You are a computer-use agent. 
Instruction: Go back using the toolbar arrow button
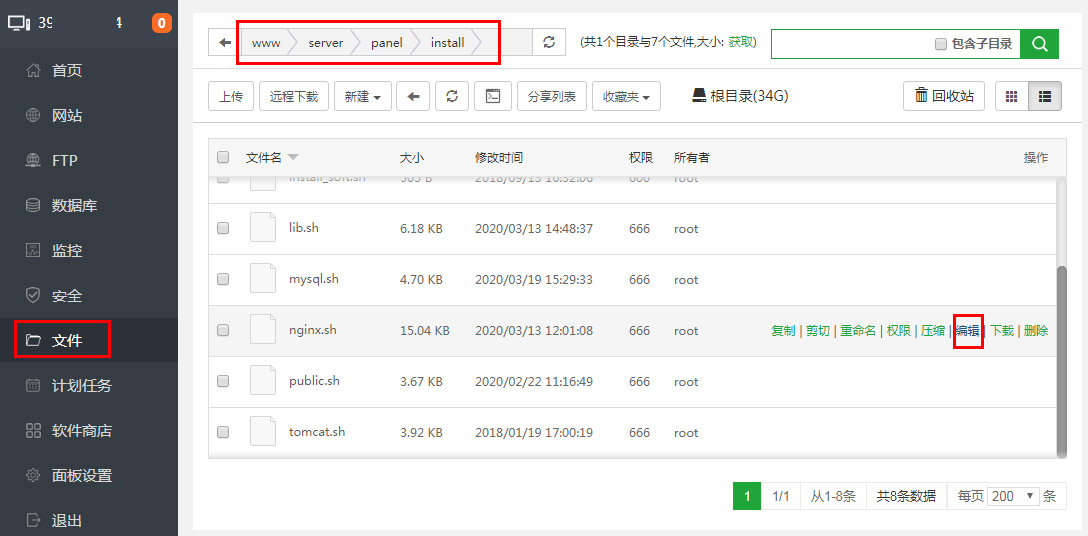click(x=413, y=96)
